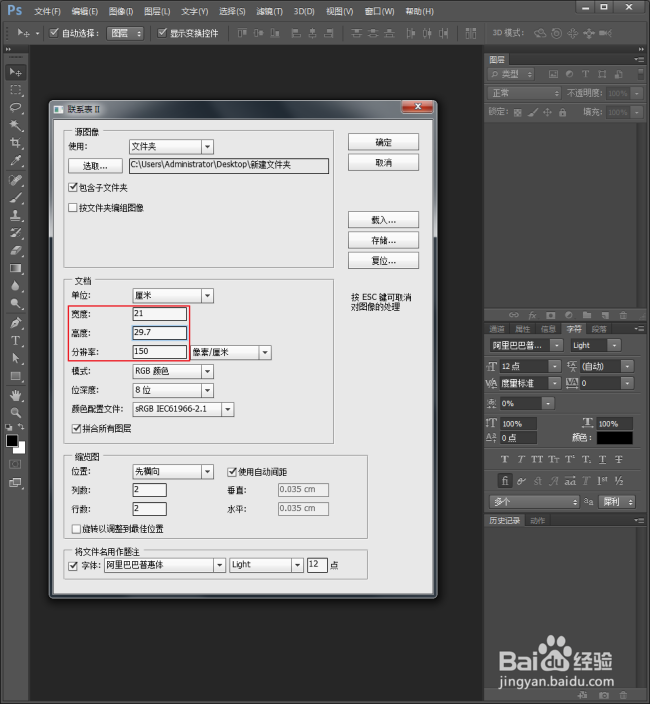Screen dimensions: 650x704
Task: Open the 图像(I) menu
Action: tap(121, 11)
